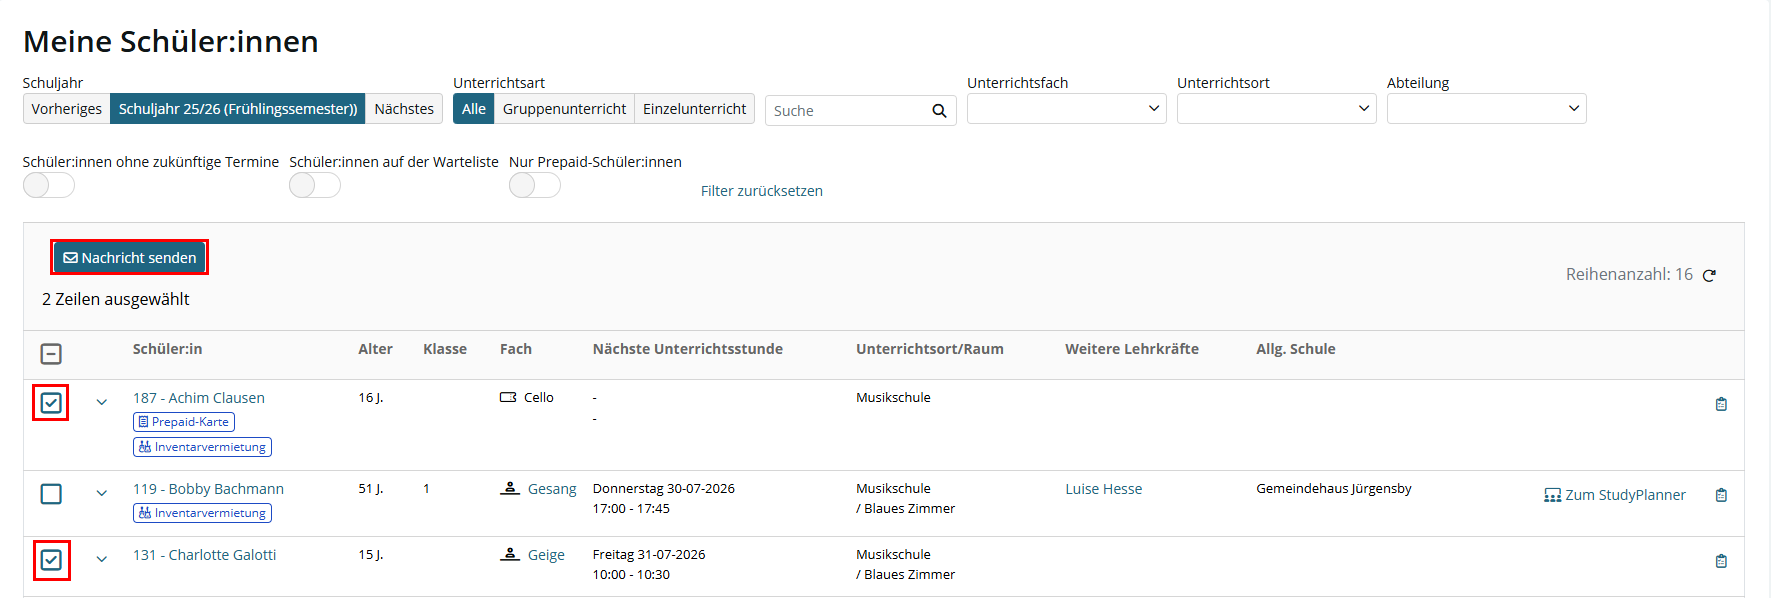Screen dimensions: 1771x598
Task: Enable Schüler:innen ohne zukünftige Termine switch
Action: pyautogui.click(x=49, y=185)
